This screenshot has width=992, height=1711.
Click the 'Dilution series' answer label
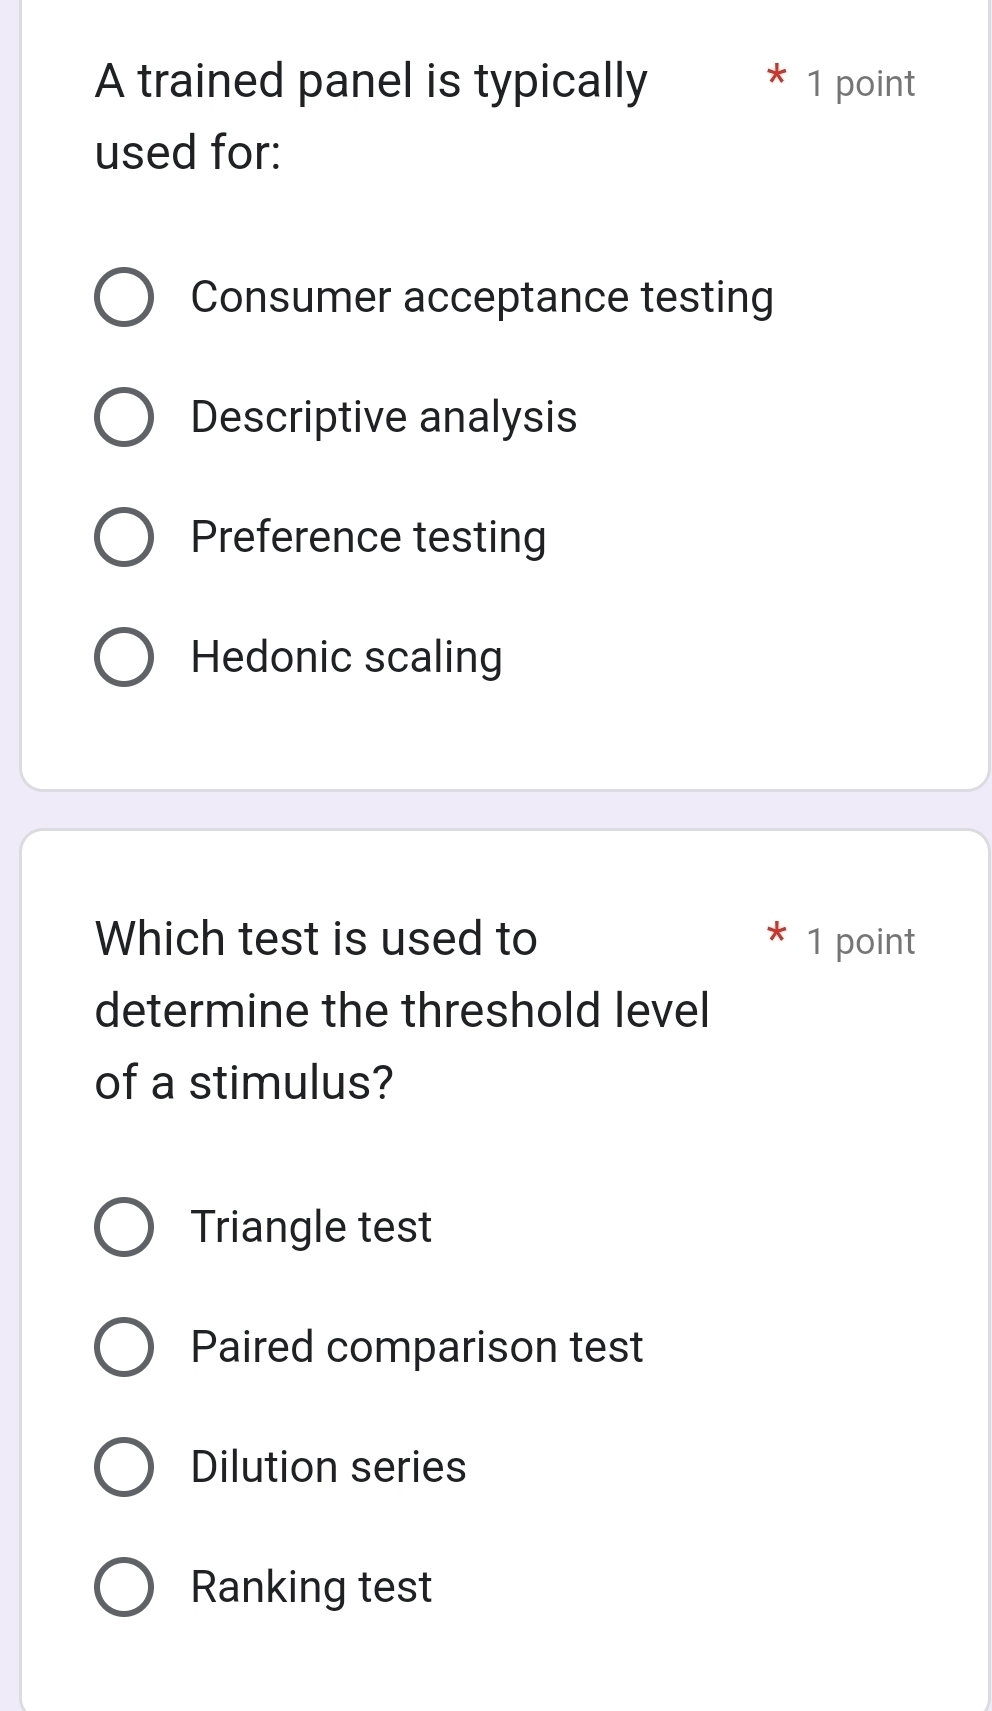click(328, 1467)
